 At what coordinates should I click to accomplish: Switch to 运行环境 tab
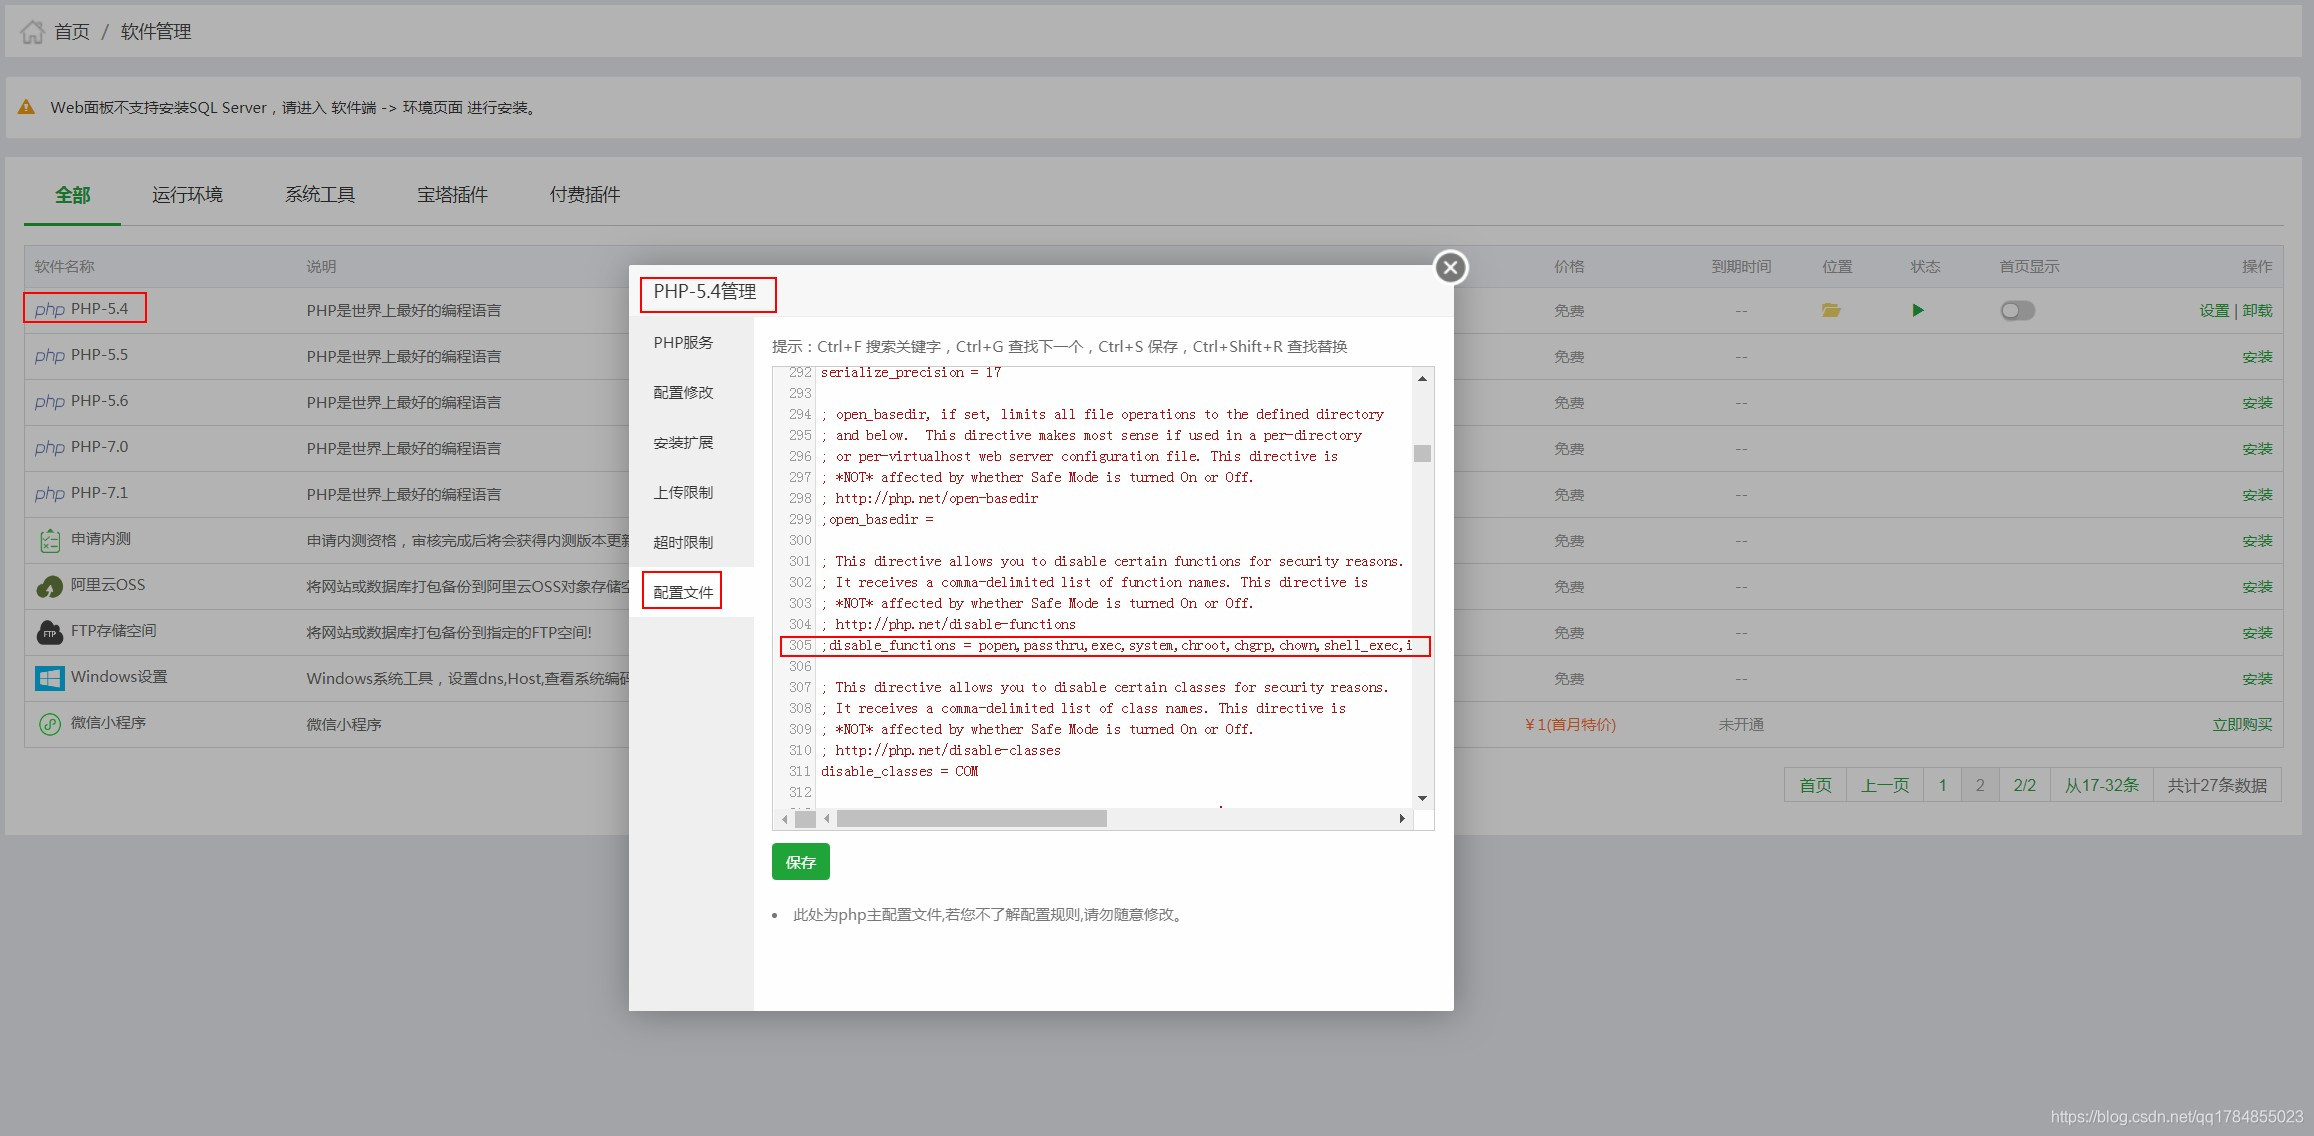pyautogui.click(x=187, y=195)
